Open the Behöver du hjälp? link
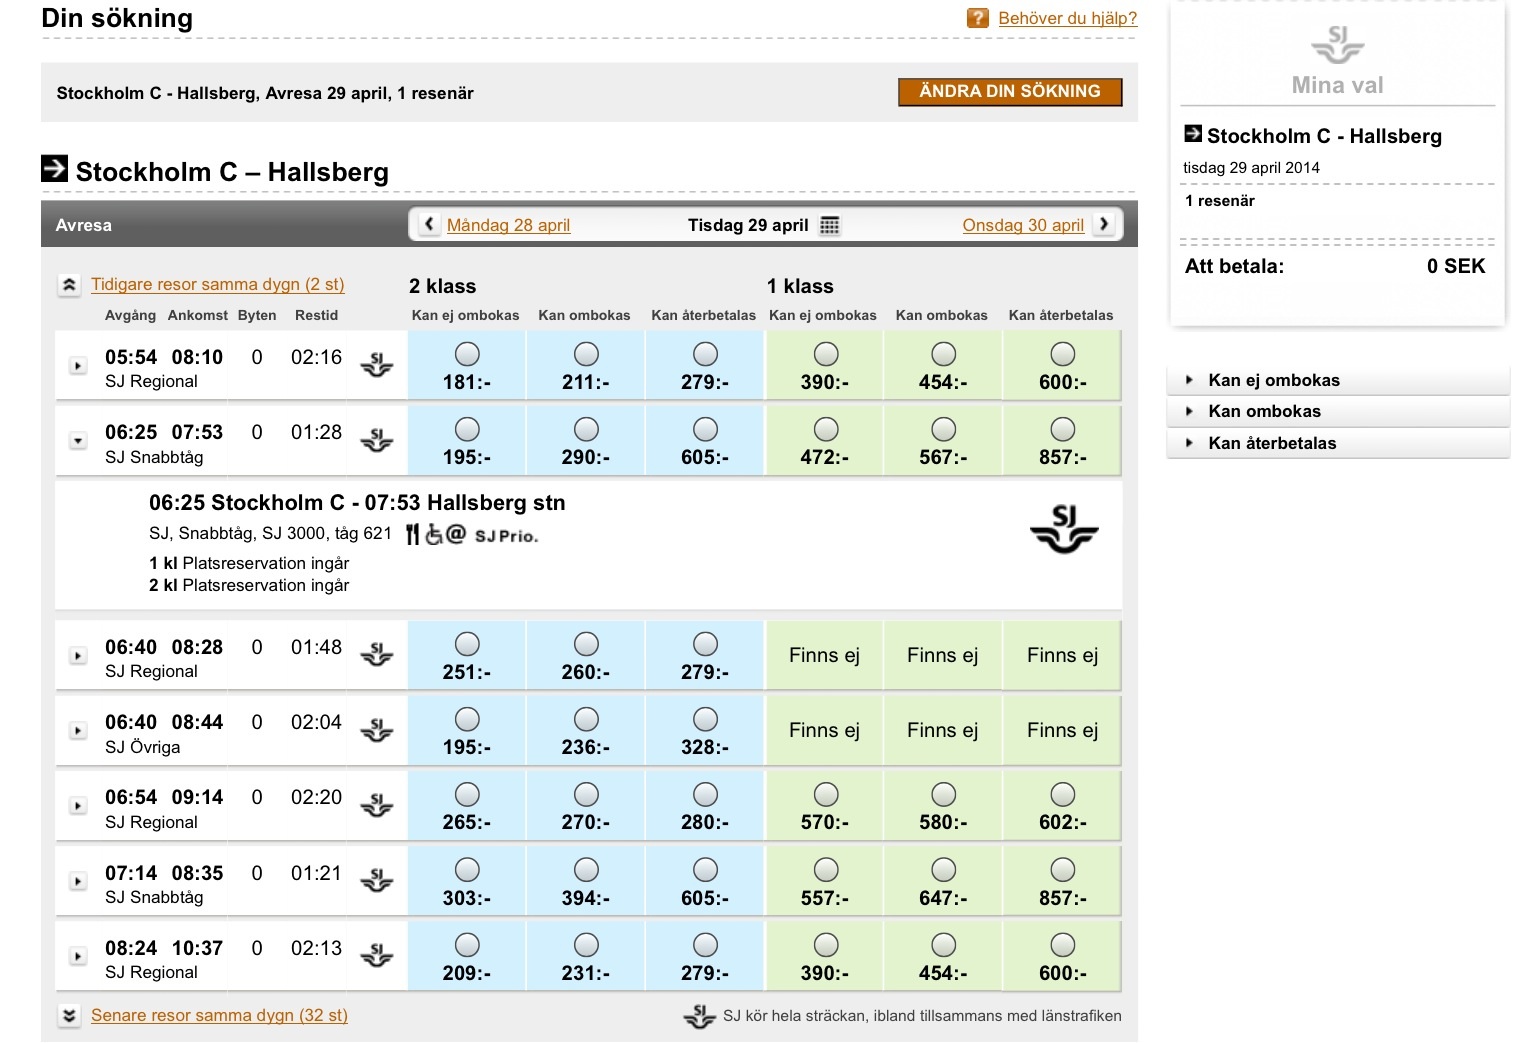1529x1043 pixels. click(1067, 18)
